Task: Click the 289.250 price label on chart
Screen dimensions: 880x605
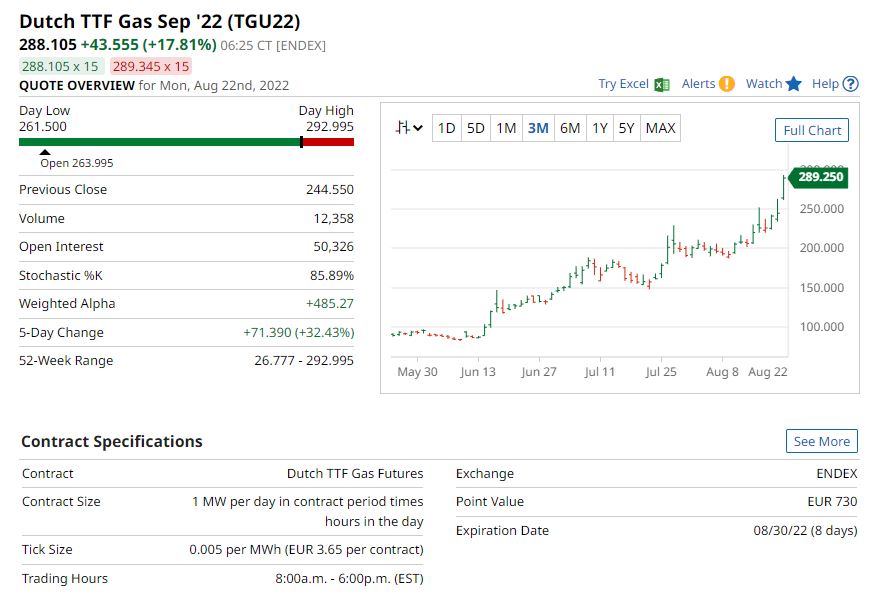Action: coord(820,177)
